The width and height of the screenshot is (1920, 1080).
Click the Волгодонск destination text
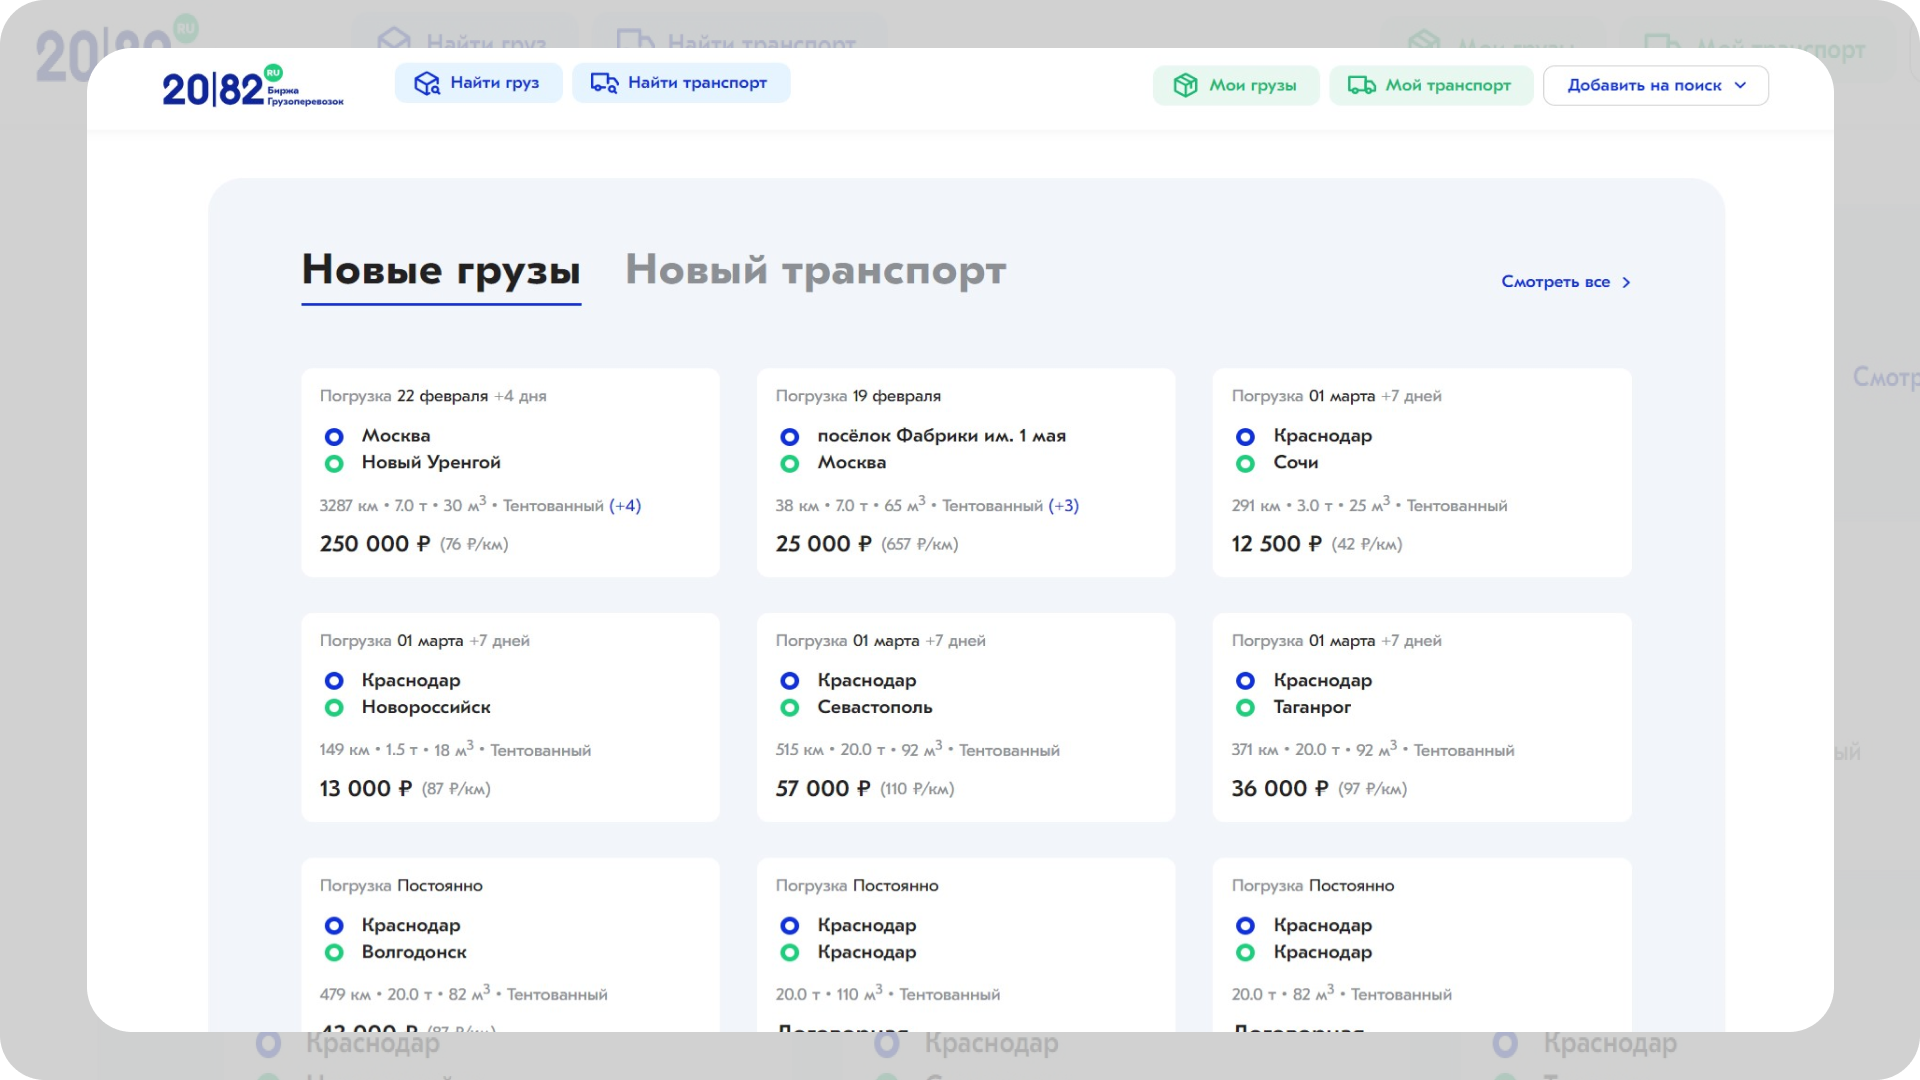click(x=414, y=952)
